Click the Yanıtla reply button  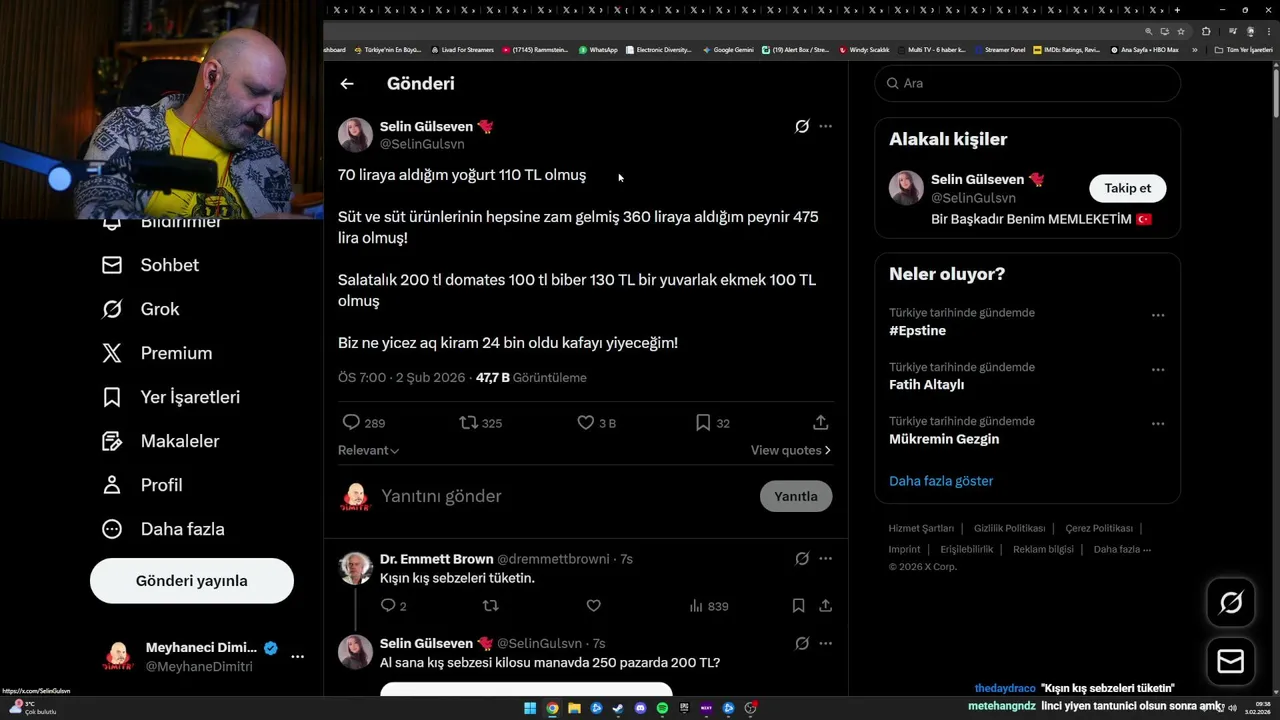(x=796, y=496)
